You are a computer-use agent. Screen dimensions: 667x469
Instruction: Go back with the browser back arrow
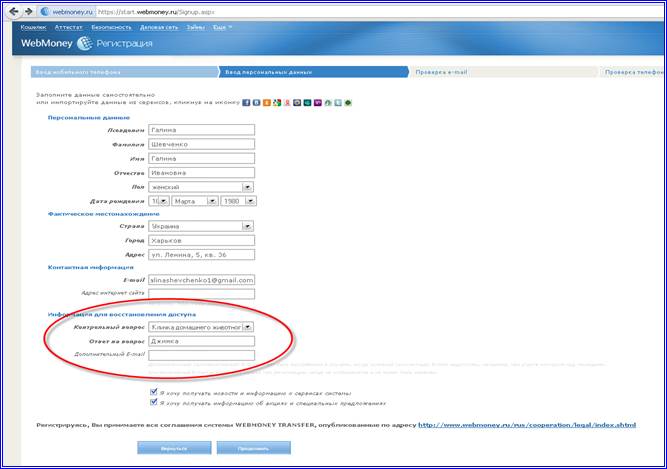[x=14, y=11]
